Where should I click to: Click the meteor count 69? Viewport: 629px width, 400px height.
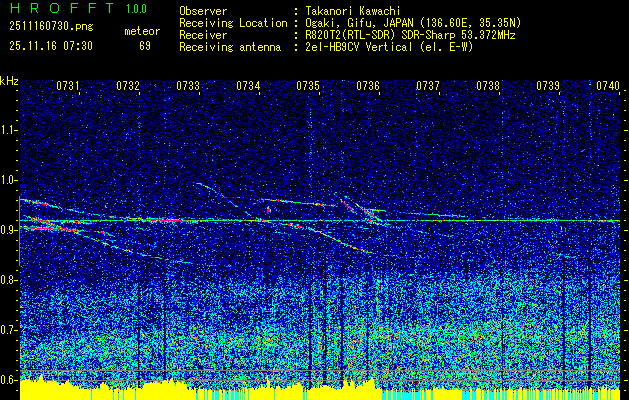tap(145, 46)
